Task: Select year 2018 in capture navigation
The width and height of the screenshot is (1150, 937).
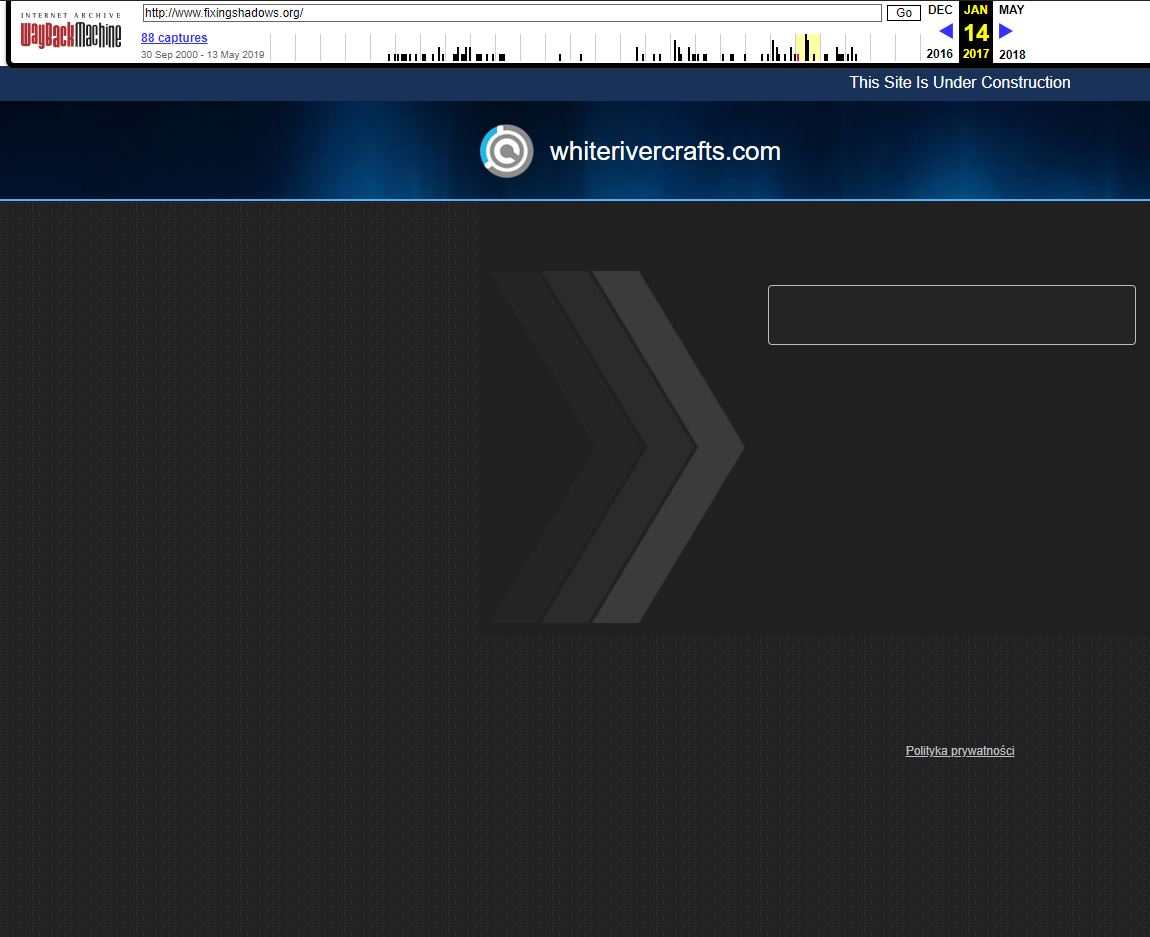Action: click(1012, 54)
